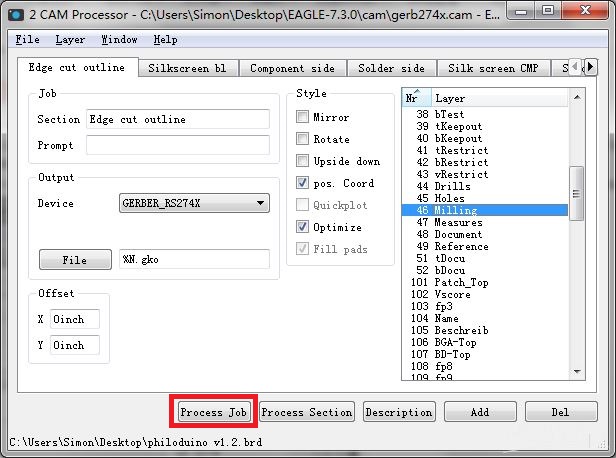Open the File menu
This screenshot has height=458, width=616.
click(27, 40)
